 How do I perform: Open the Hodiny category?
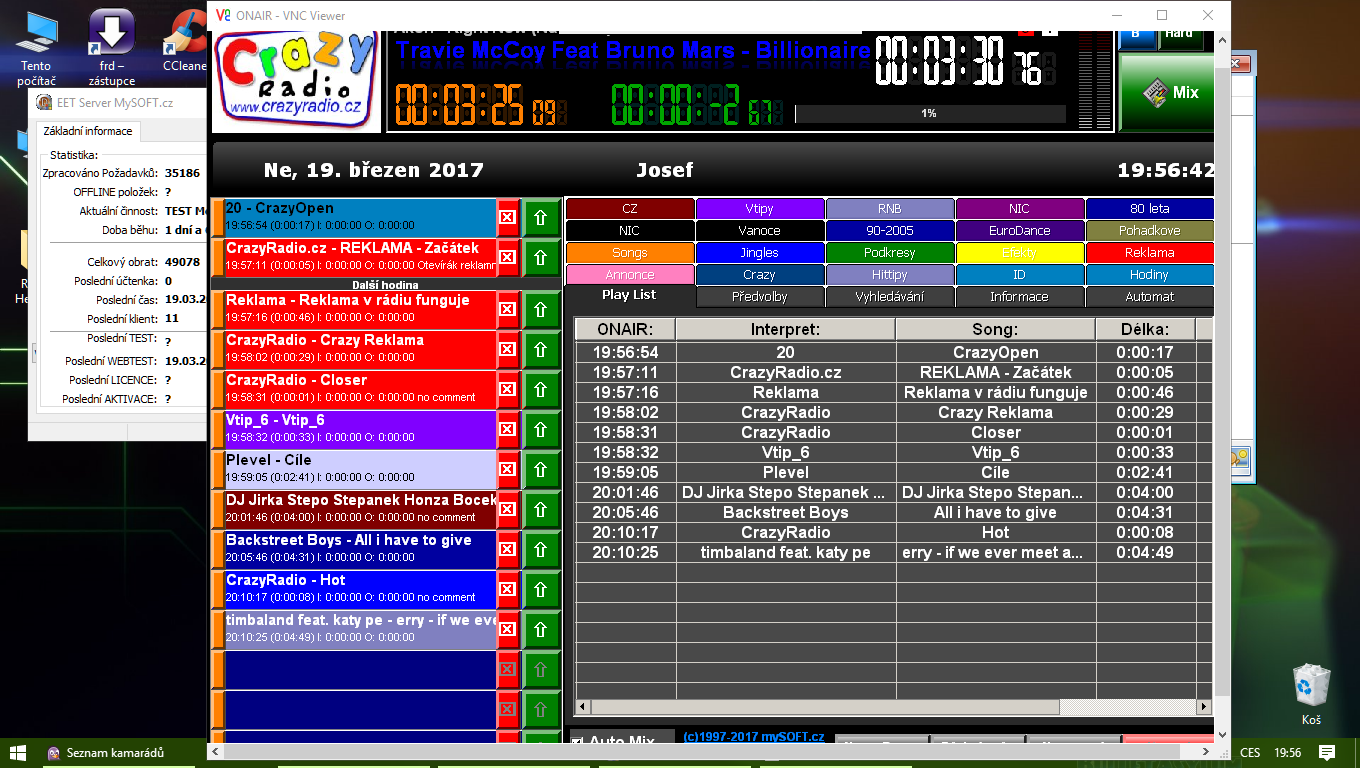(x=1150, y=275)
